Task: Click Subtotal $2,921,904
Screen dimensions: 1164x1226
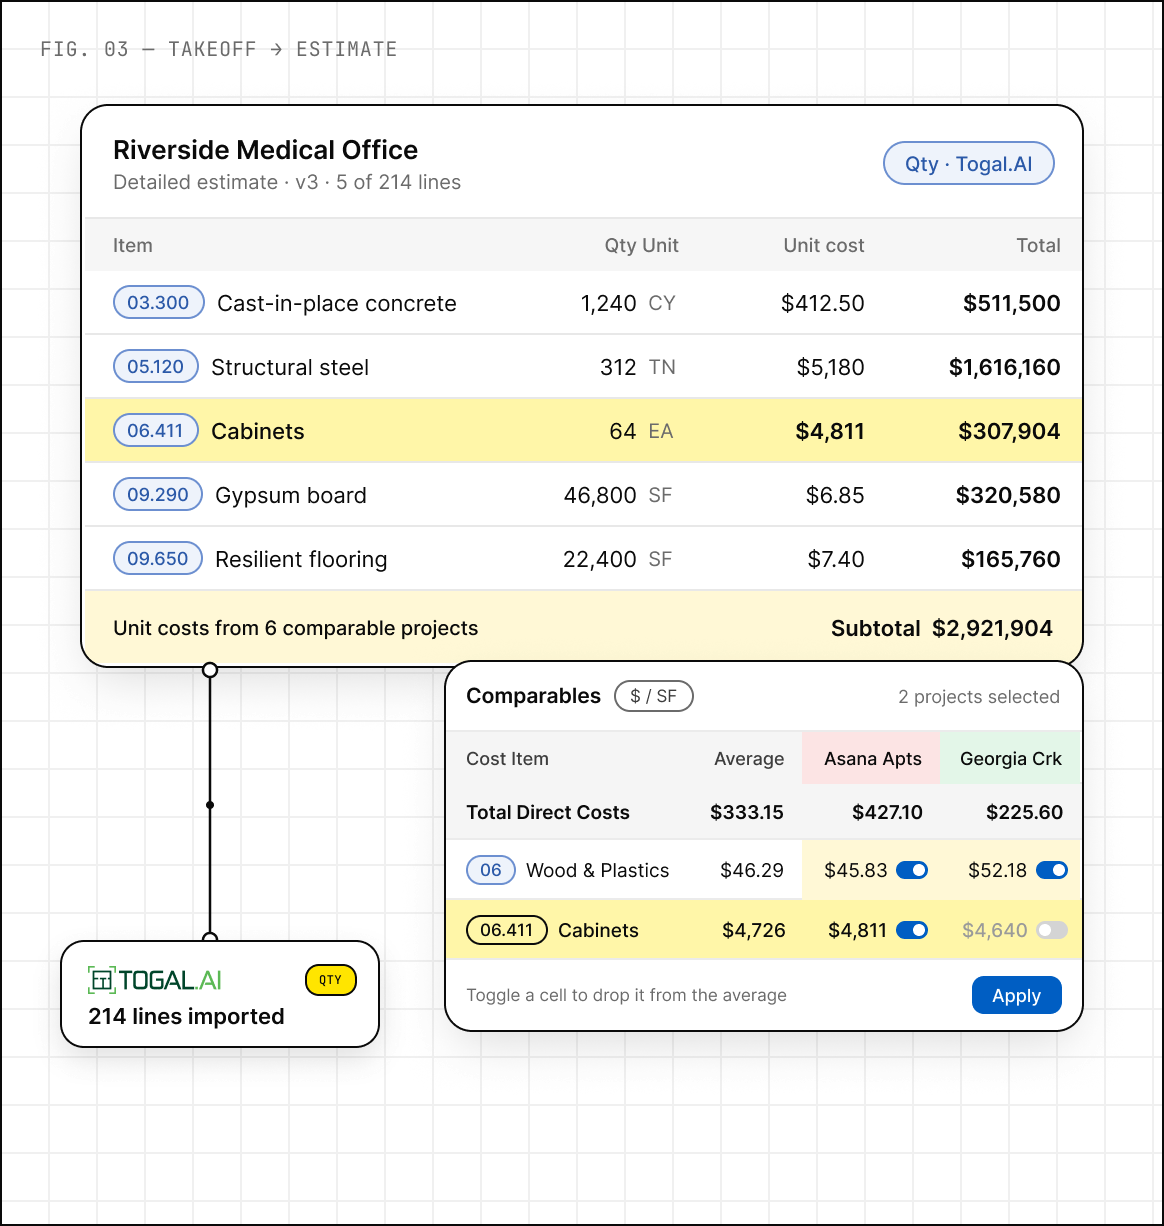Action: pos(941,628)
